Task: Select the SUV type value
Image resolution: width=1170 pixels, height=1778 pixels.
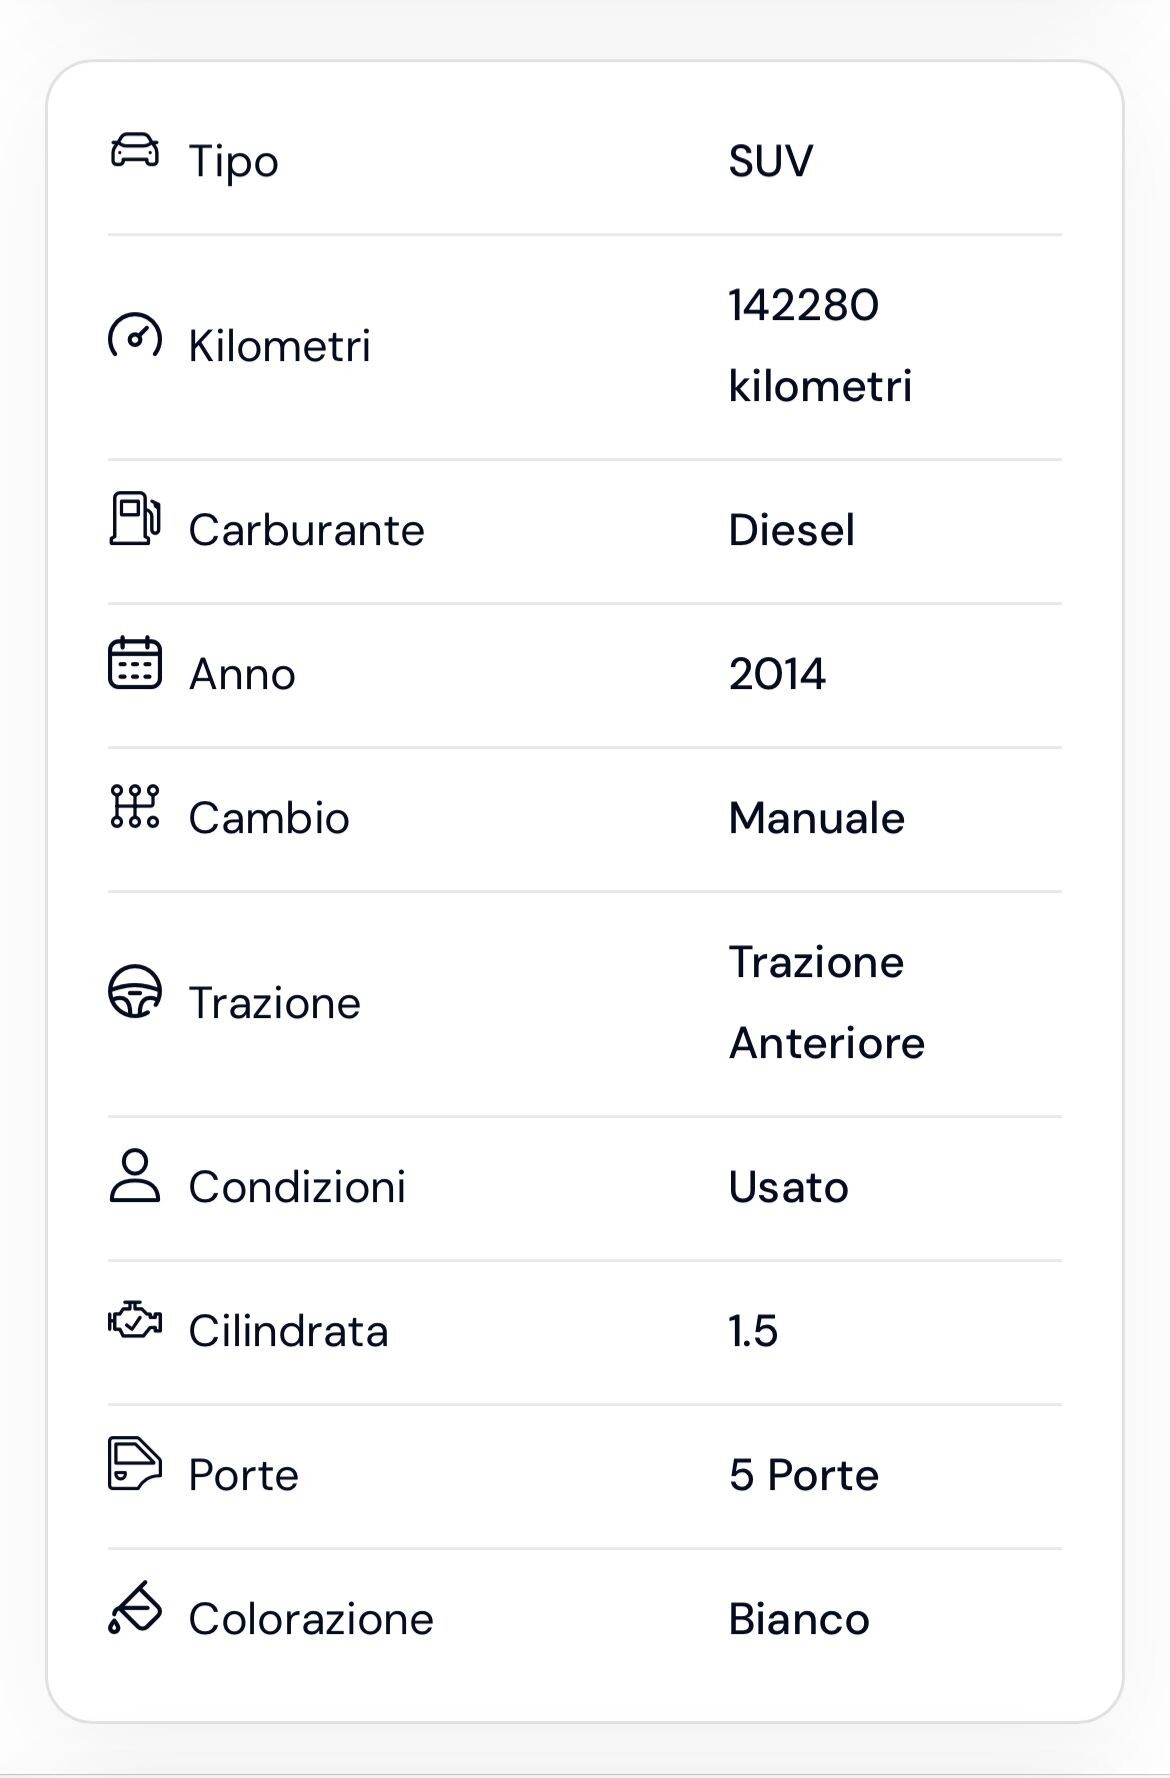Action: click(x=770, y=161)
